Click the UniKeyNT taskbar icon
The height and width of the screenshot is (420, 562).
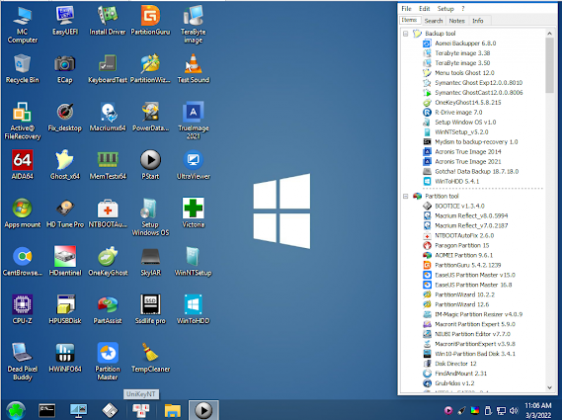pyautogui.click(x=141, y=411)
